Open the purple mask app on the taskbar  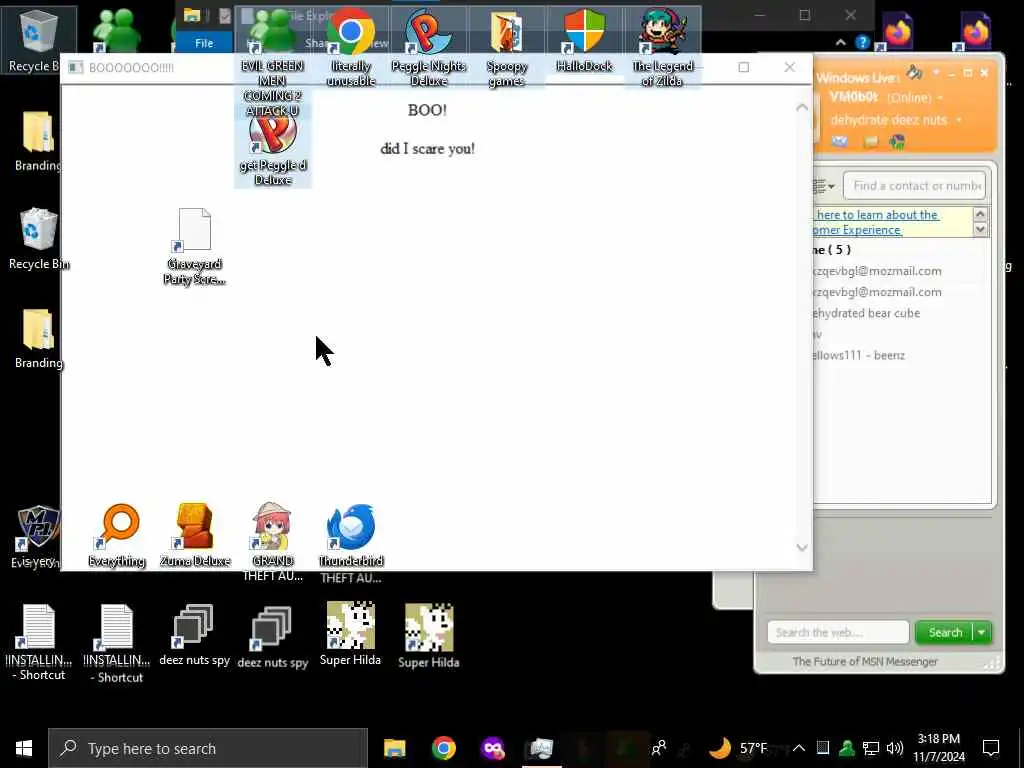click(492, 748)
